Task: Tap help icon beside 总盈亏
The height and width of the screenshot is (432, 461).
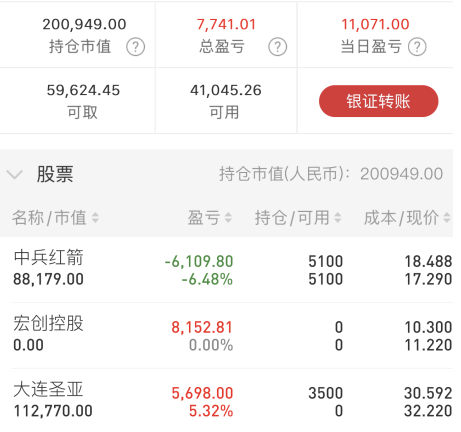Action: (278, 47)
